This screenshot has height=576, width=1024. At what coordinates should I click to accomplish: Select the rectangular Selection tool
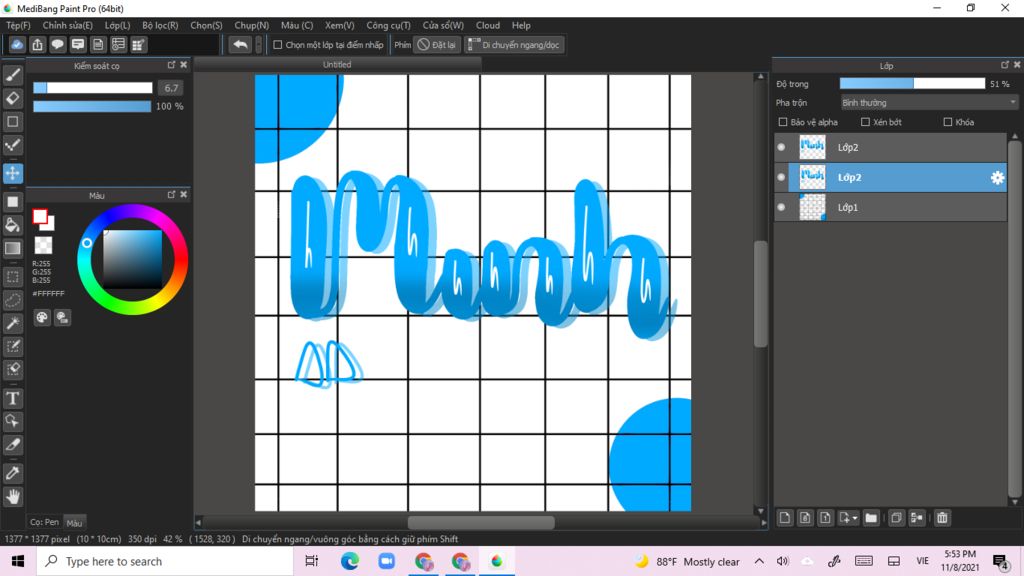[x=12, y=277]
